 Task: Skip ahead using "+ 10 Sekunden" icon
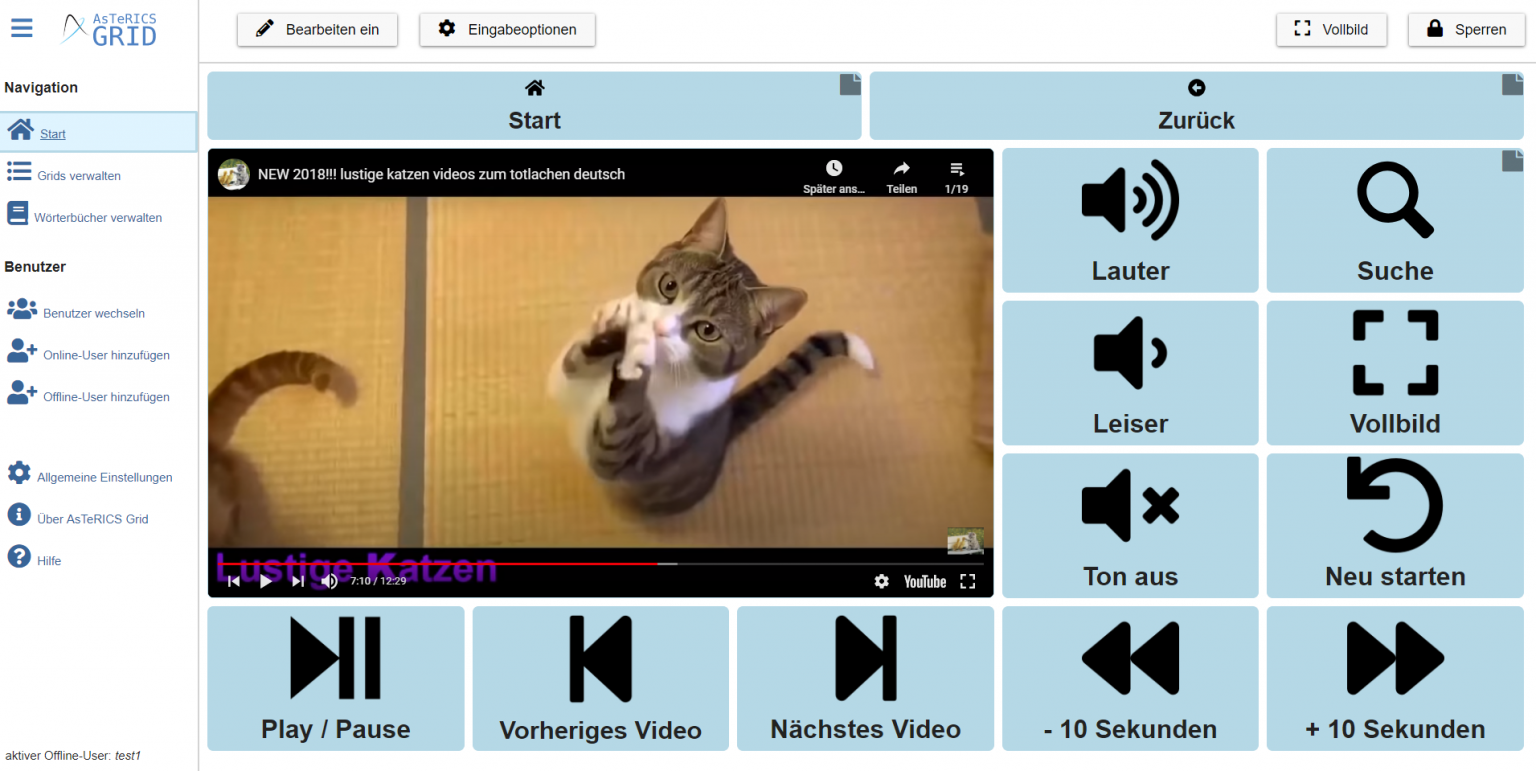click(1394, 678)
